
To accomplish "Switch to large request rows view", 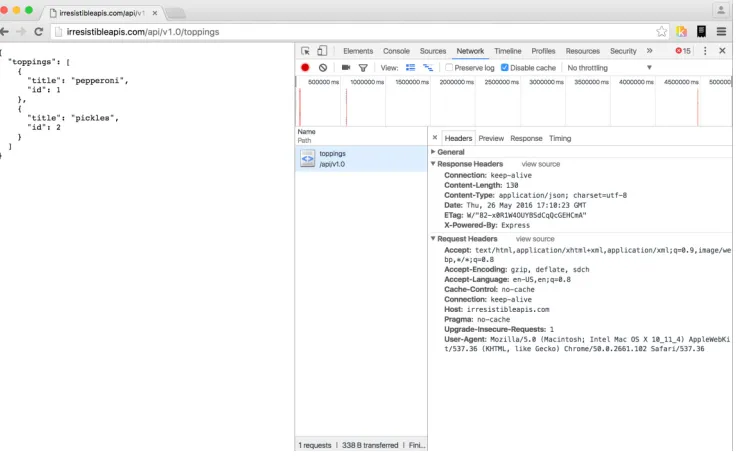I will (410, 68).
